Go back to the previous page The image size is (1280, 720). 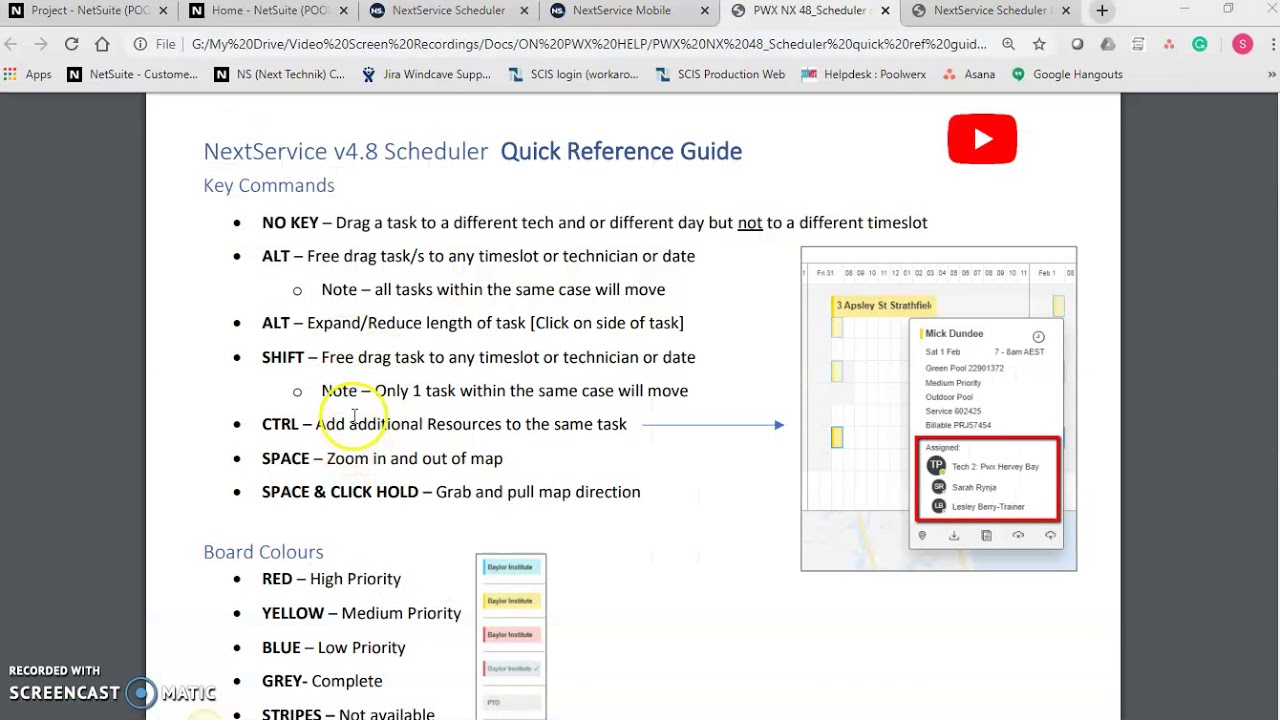tap(11, 44)
